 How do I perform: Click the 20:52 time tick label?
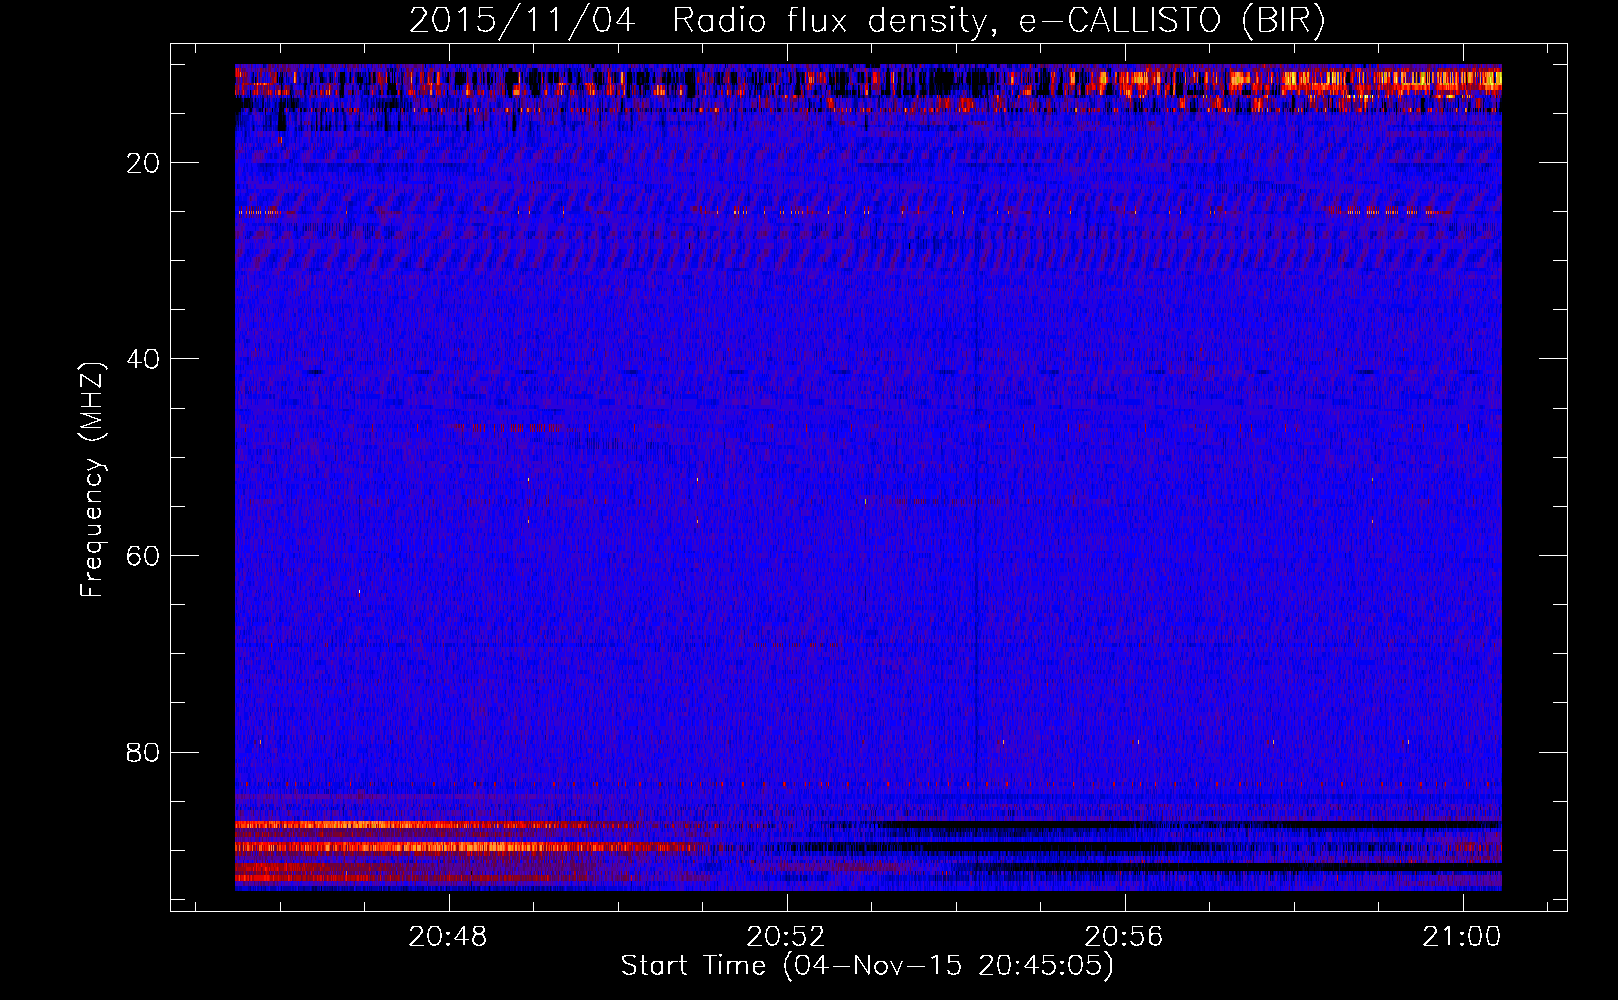coord(786,937)
